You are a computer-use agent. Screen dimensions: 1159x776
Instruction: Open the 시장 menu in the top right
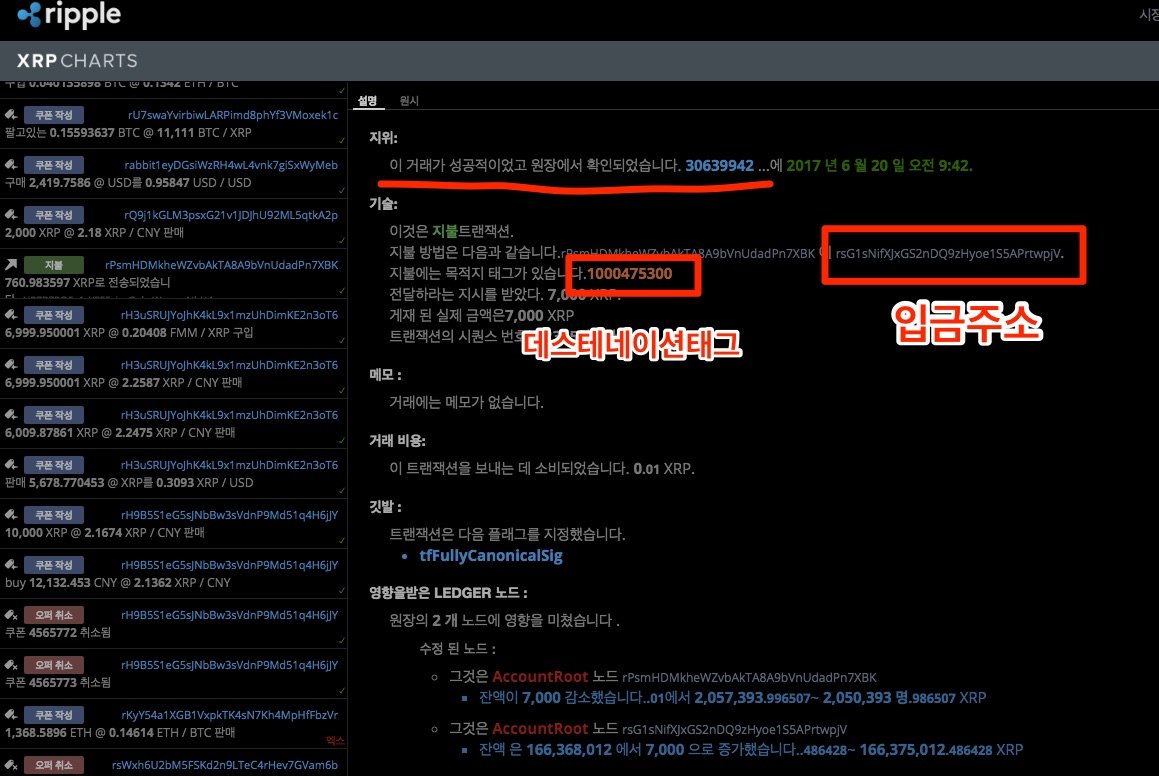(x=1148, y=14)
